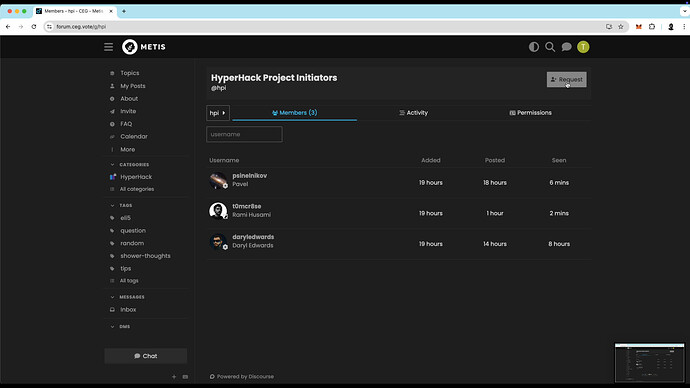Image resolution: width=690 pixels, height=388 pixels.
Task: Open psinelnikov's avatar profile
Action: point(218,180)
